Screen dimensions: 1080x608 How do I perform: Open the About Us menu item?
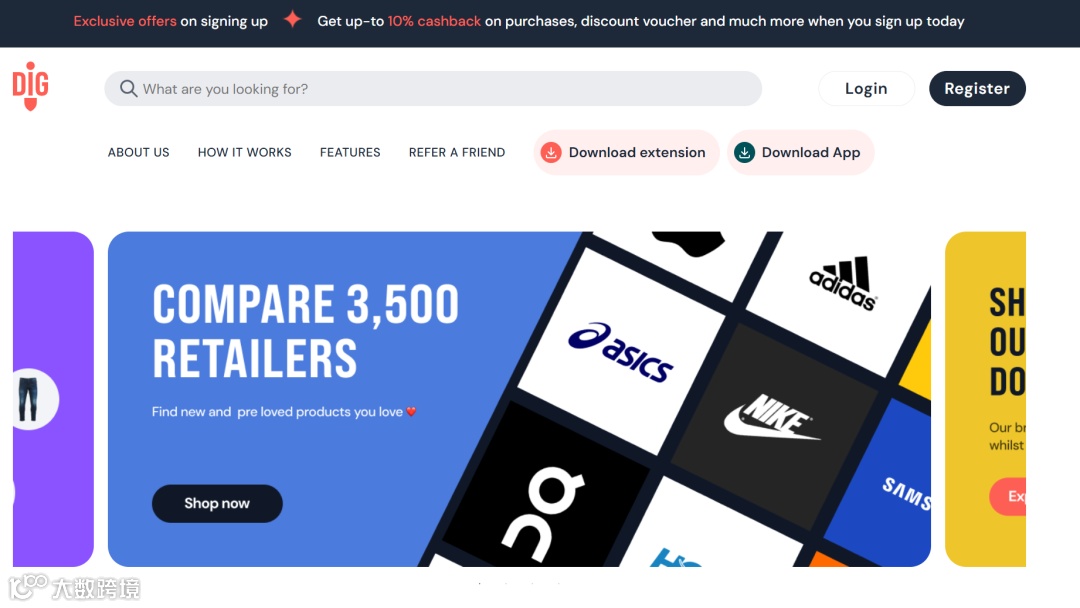[138, 152]
